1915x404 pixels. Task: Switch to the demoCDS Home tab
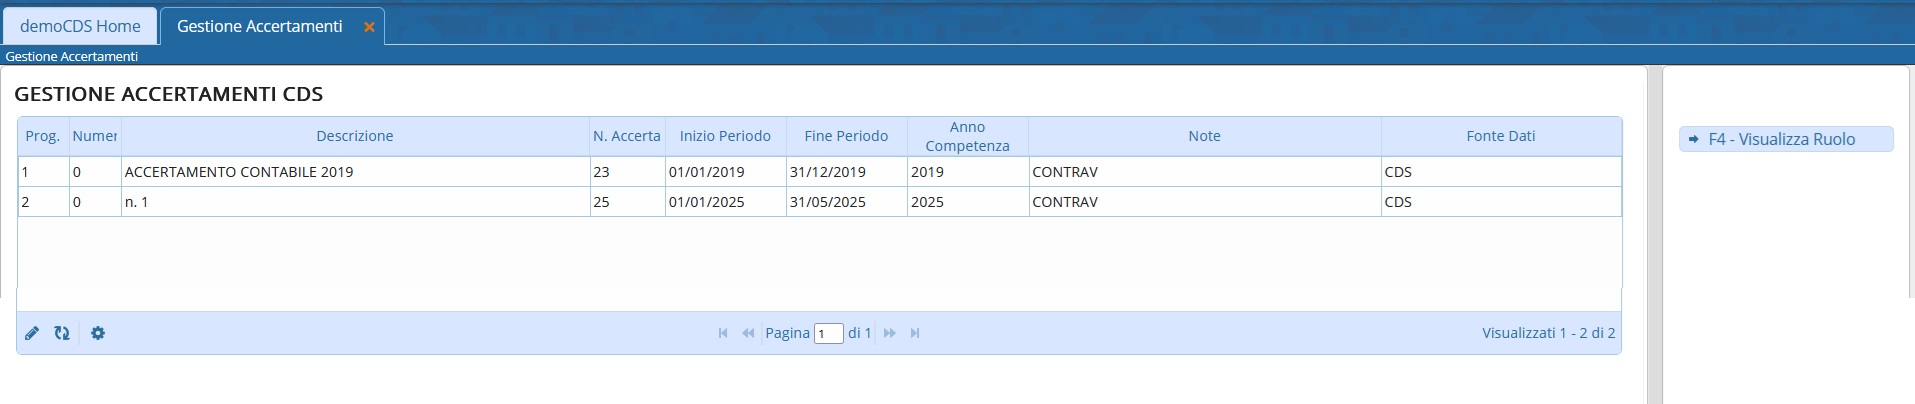(80, 26)
